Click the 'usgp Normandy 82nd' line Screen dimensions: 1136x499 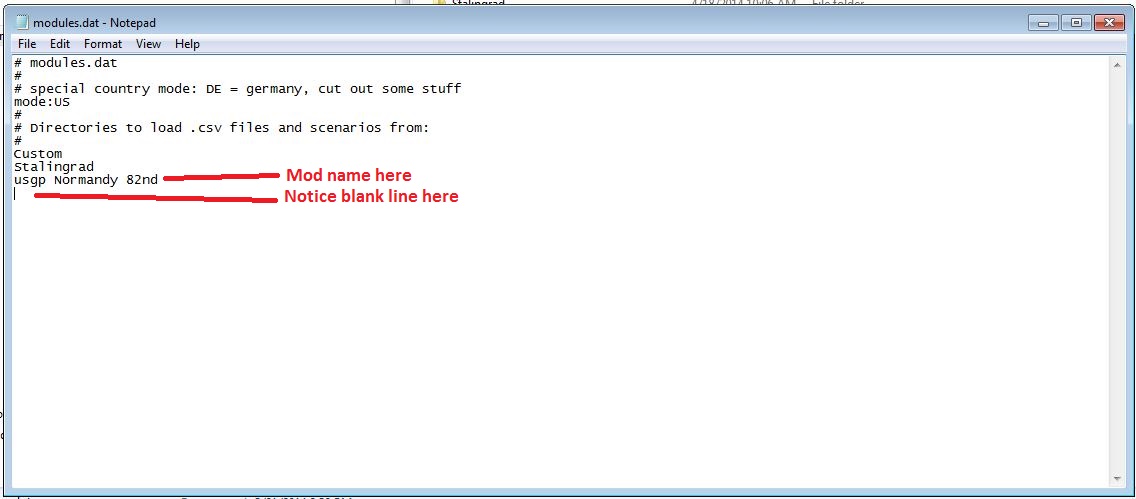coord(85,180)
